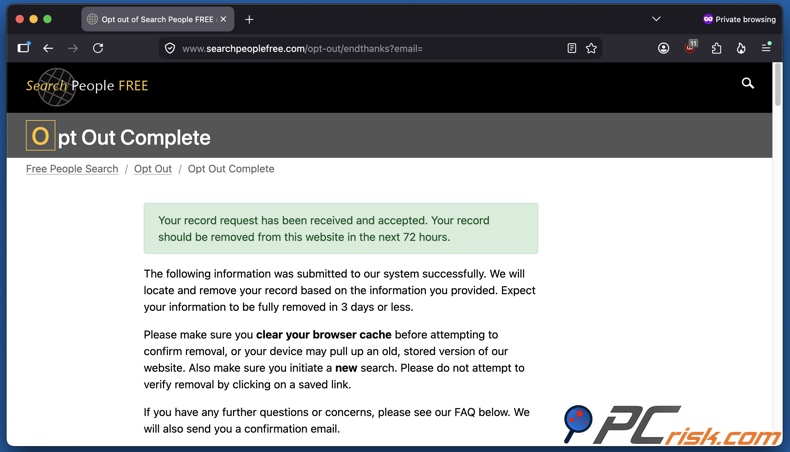Screen dimensions: 790x452
Task: Click the green record request accepted message
Action: 341,228
